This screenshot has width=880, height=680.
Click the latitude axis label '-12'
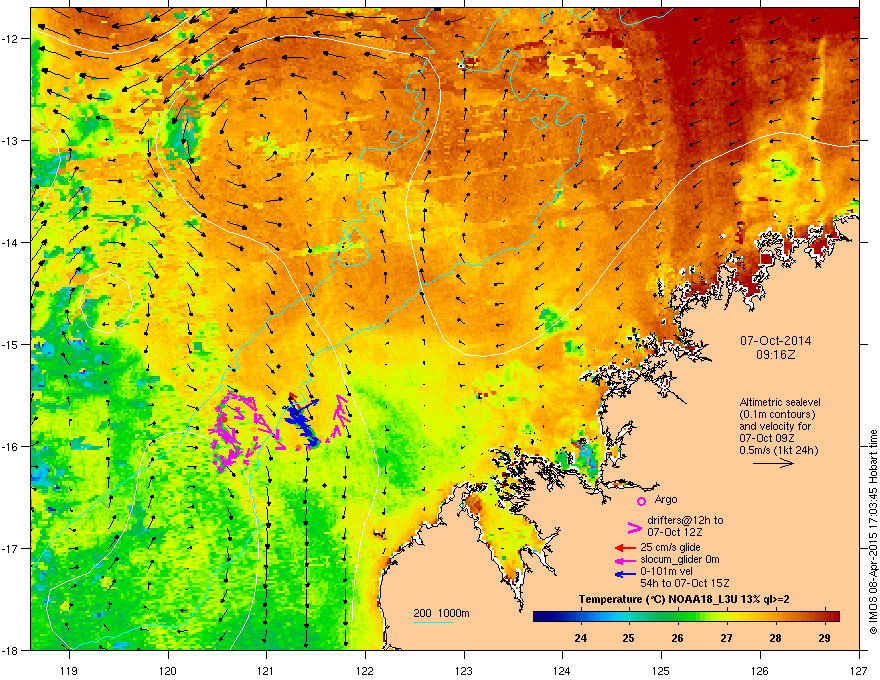click(x=10, y=39)
